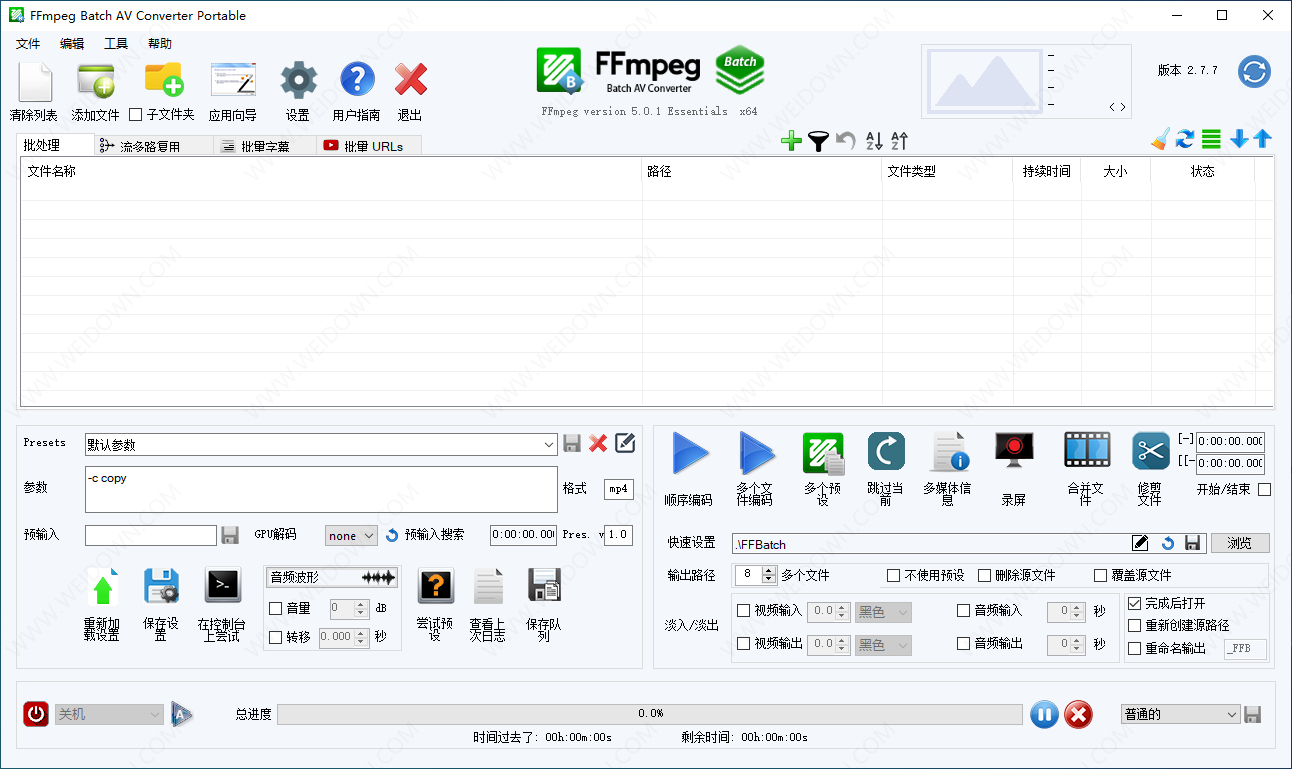Click the green plus add icon above list
Screen dimensions: 1292x769
click(x=791, y=142)
